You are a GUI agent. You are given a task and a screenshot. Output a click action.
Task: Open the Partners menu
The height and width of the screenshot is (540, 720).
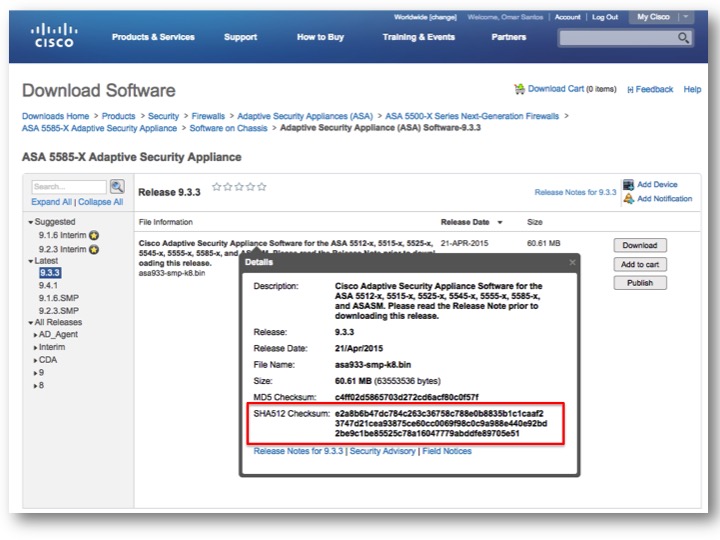pos(509,37)
